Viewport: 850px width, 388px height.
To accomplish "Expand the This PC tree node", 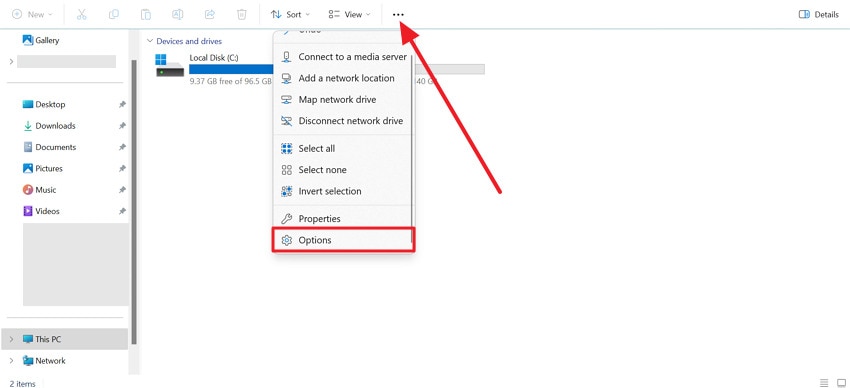I will 11,339.
